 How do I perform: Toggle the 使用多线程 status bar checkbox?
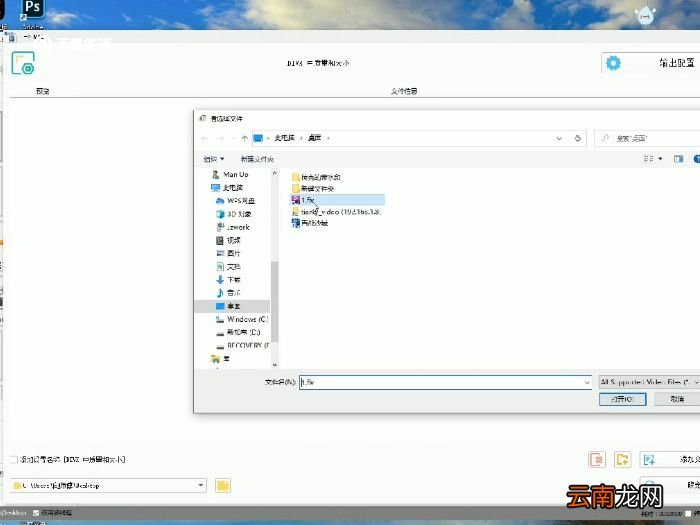click(x=36, y=513)
